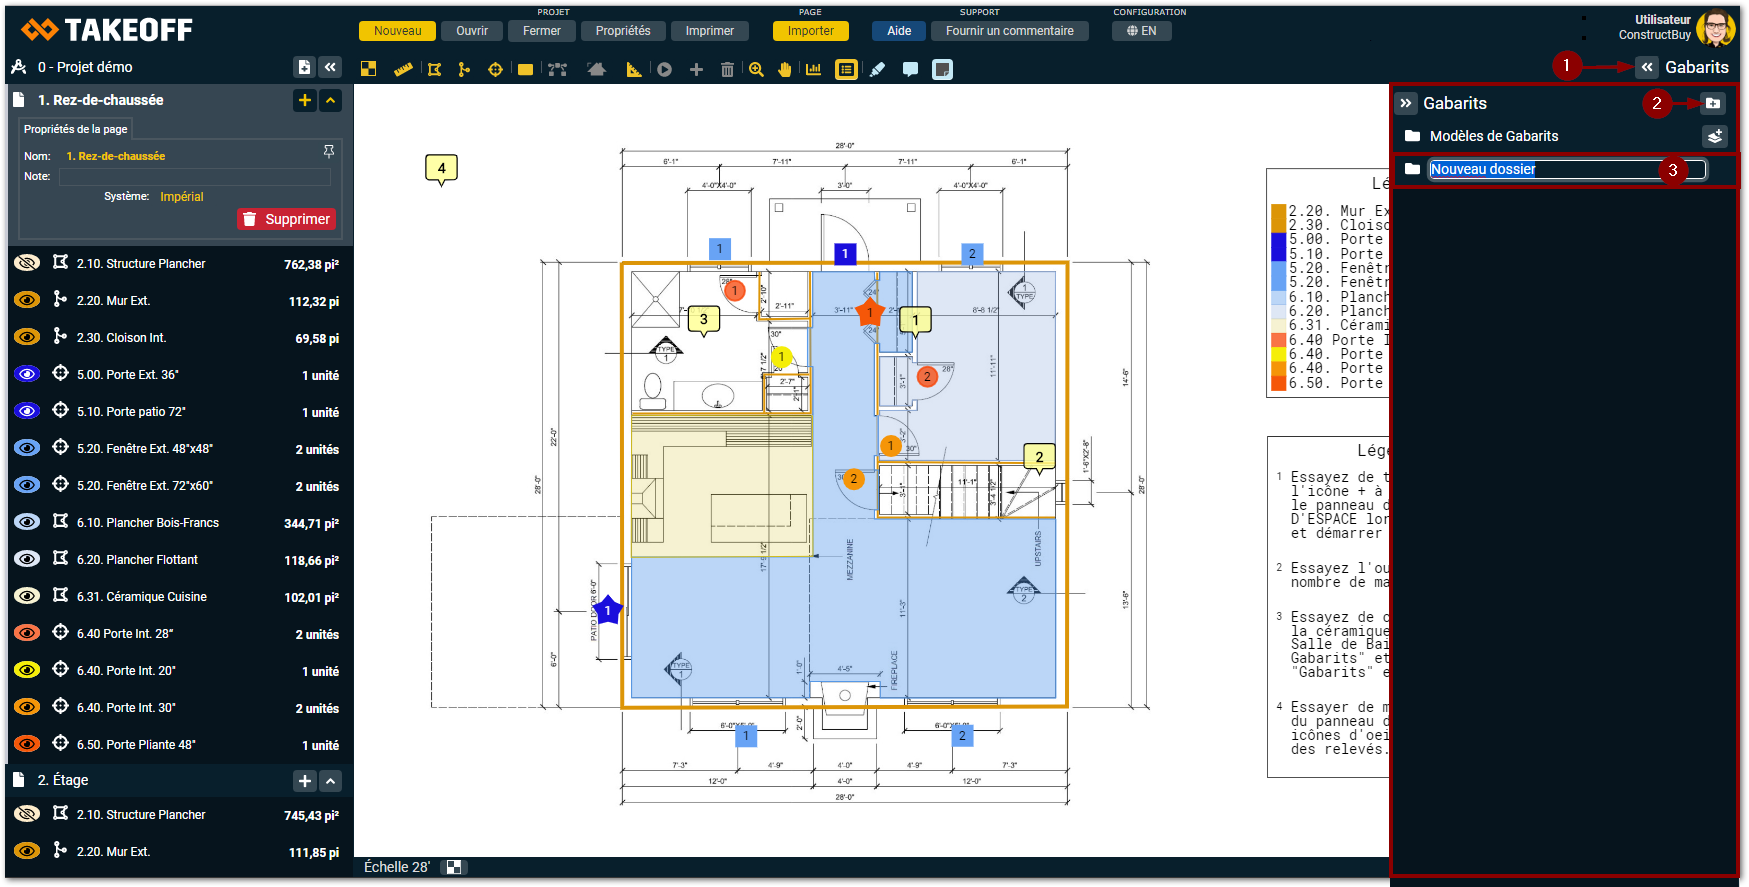The image size is (1749, 887).
Task: Click Fournir un commentaire button
Action: point(1009,31)
